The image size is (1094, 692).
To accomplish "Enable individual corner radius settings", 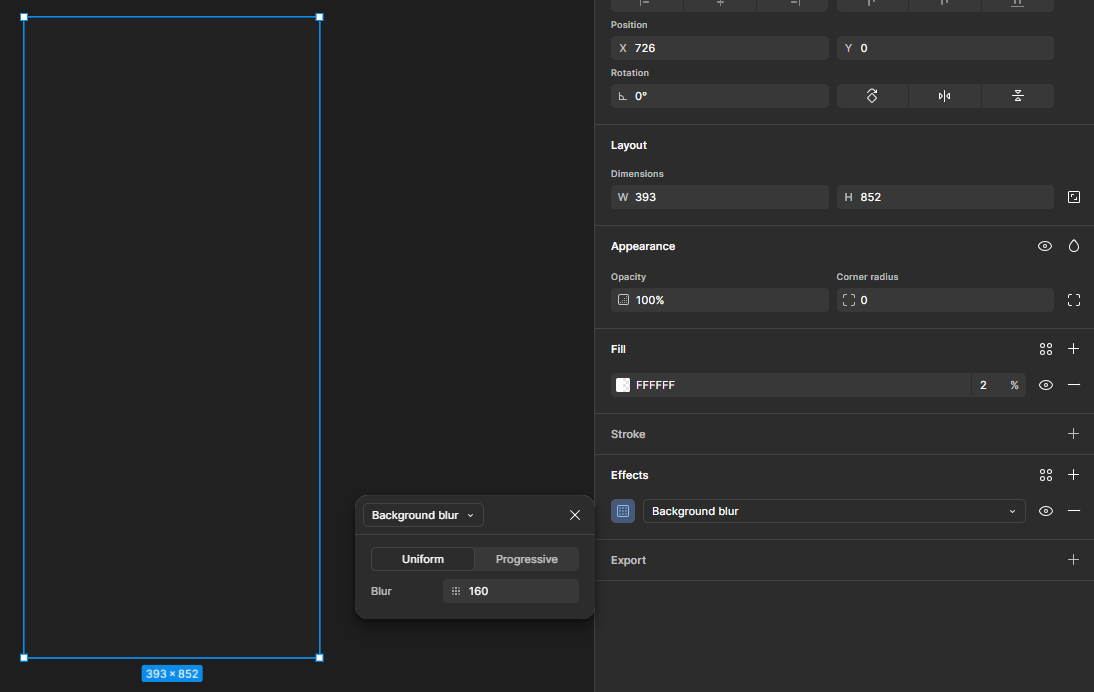I will 1074,300.
